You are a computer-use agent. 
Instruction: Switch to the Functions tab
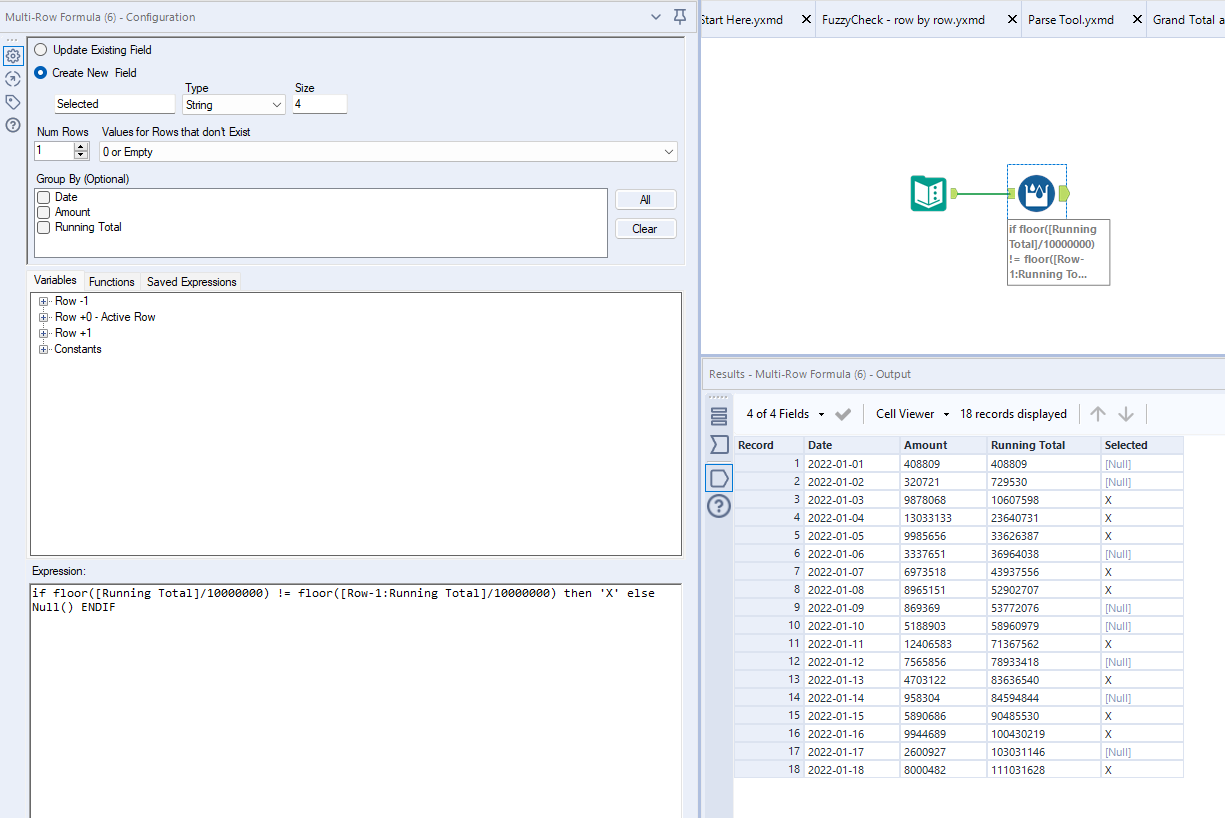tap(111, 282)
